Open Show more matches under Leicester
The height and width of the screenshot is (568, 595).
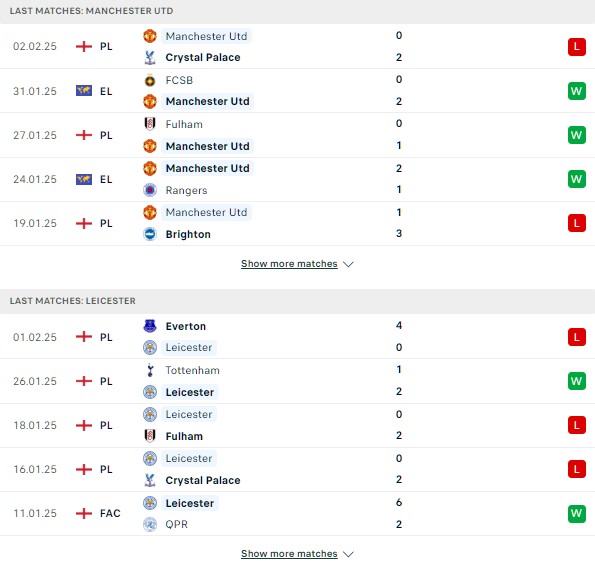[289, 554]
